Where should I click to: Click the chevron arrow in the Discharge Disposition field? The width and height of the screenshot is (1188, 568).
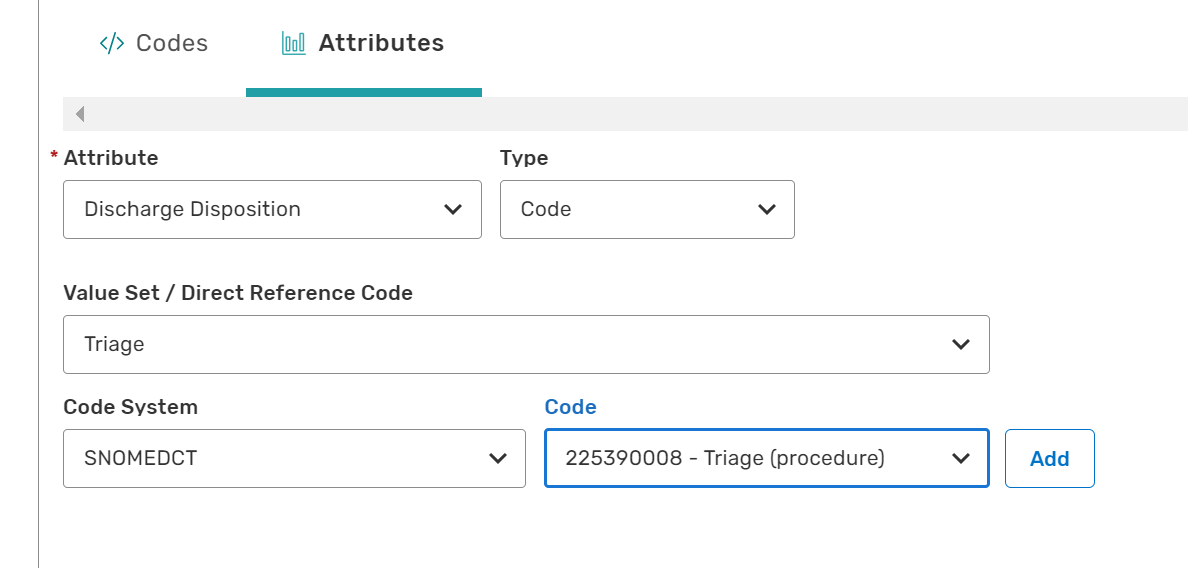[452, 210]
